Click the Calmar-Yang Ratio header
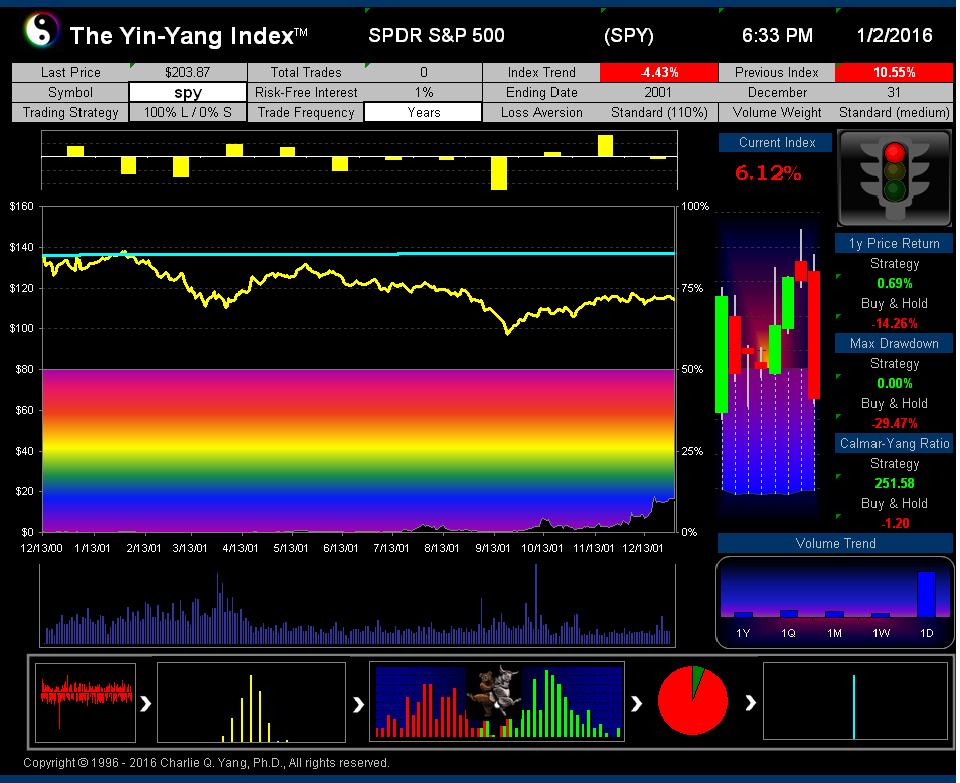This screenshot has width=960, height=783. click(x=894, y=443)
